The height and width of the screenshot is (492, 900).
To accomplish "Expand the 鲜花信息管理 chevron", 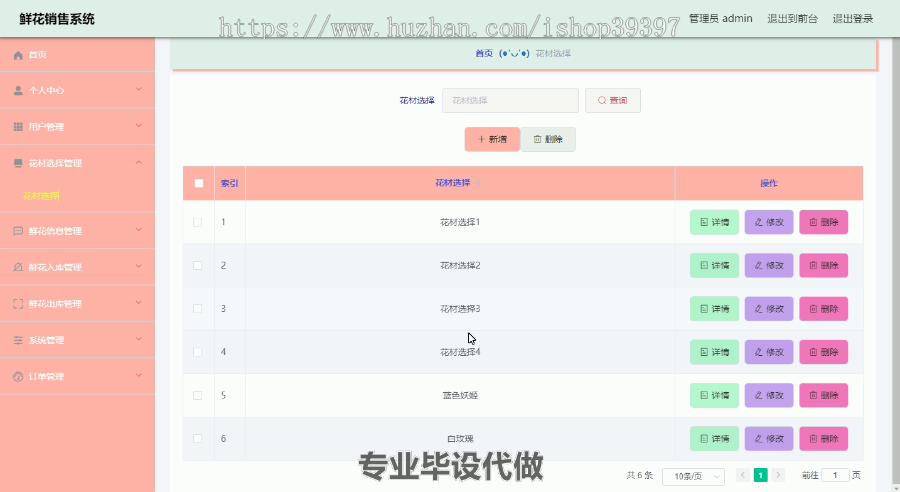I will 138,230.
